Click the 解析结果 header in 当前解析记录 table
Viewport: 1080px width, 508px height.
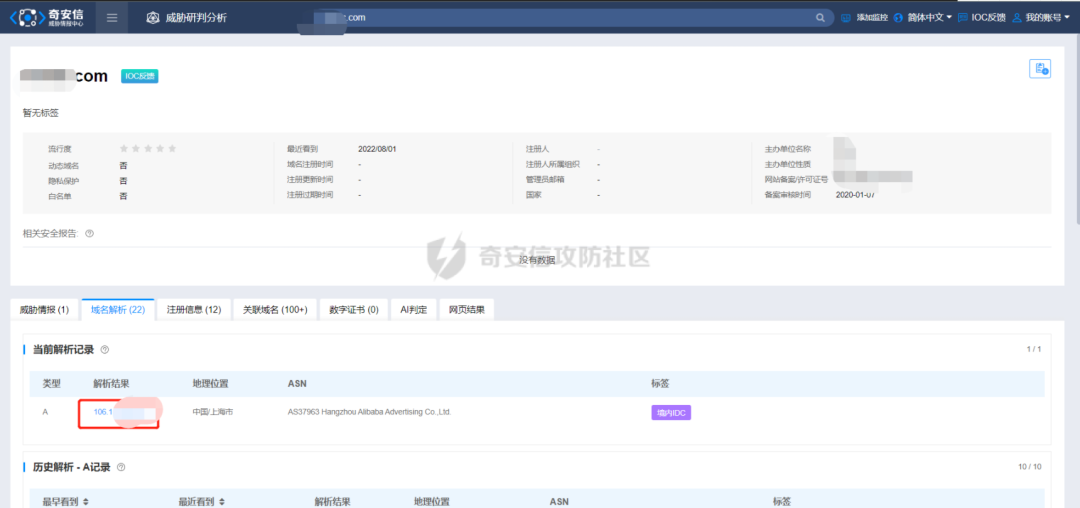tap(112, 383)
